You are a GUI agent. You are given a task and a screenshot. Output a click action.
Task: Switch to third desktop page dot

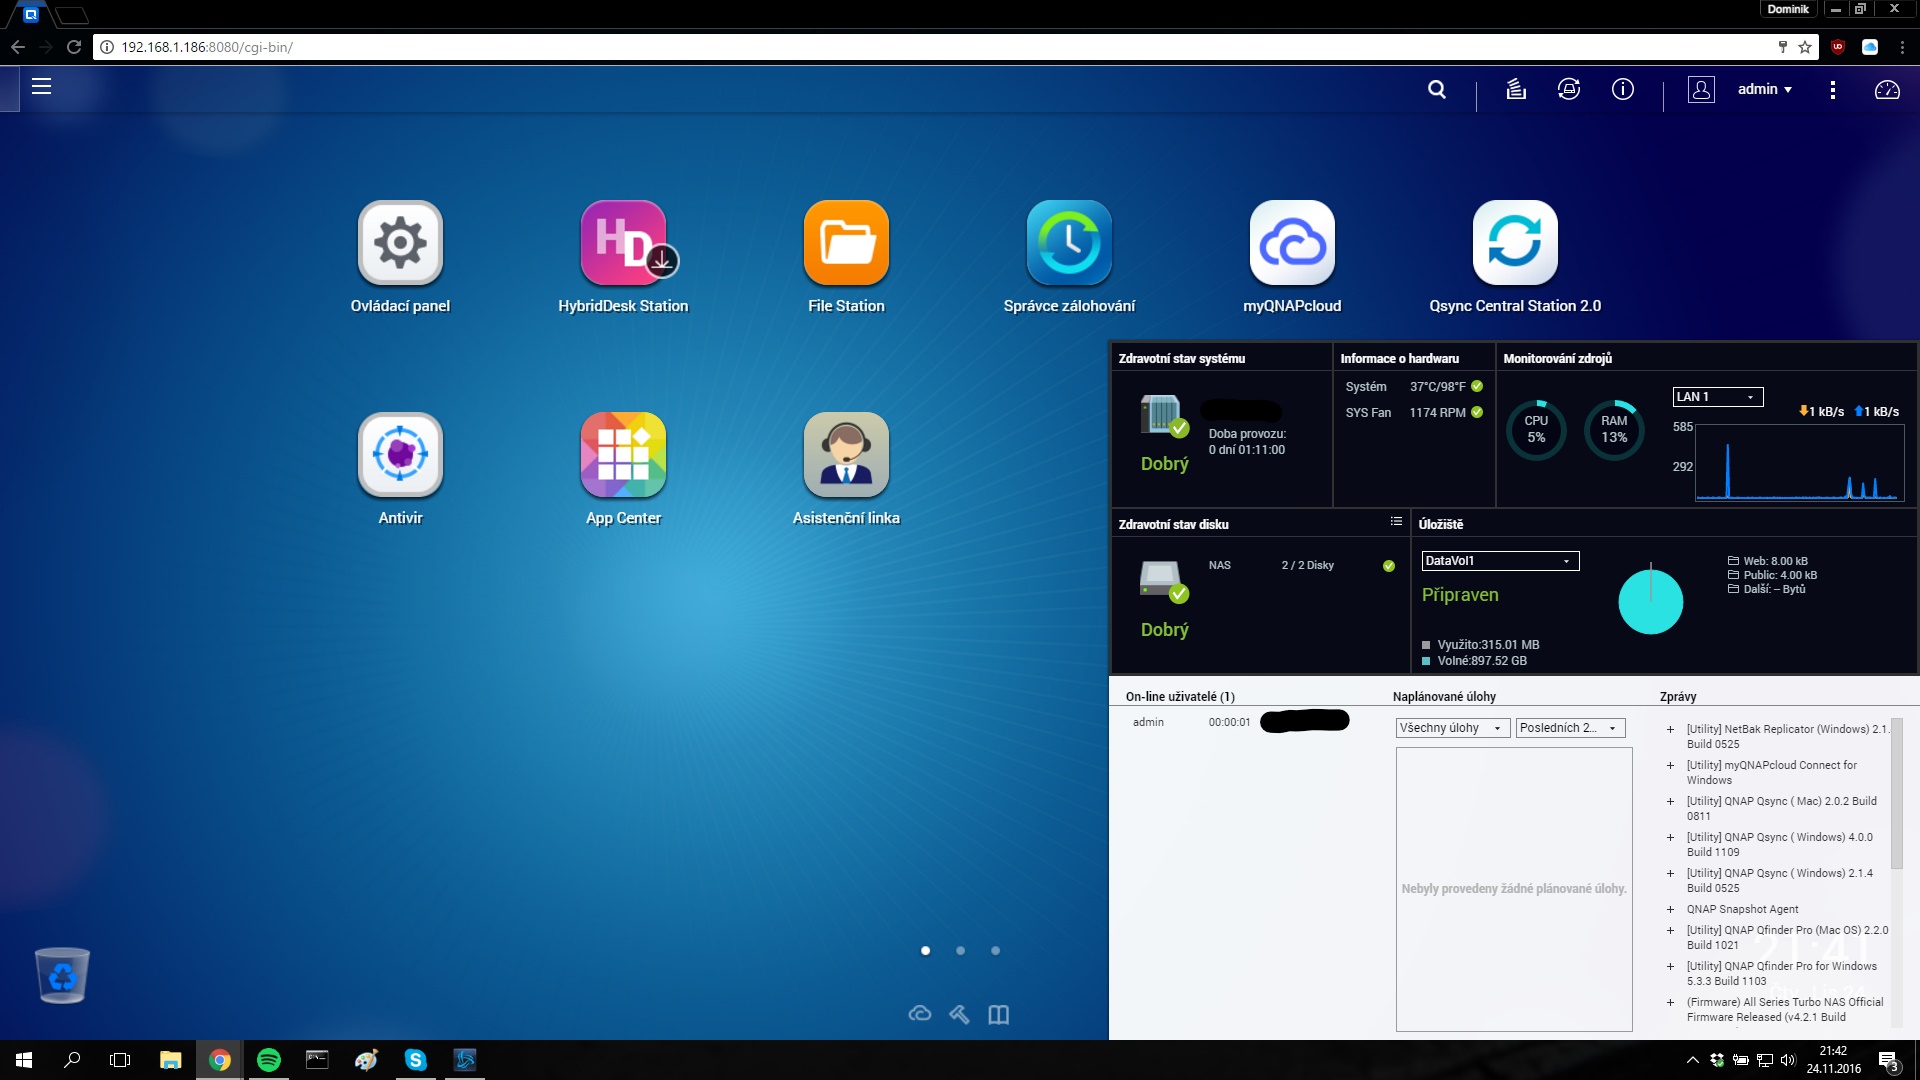995,951
